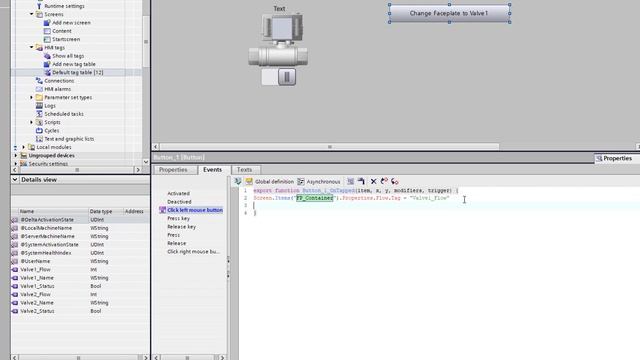Expand the Ungrouped devices node
The width and height of the screenshot is (640, 360).
point(16,156)
